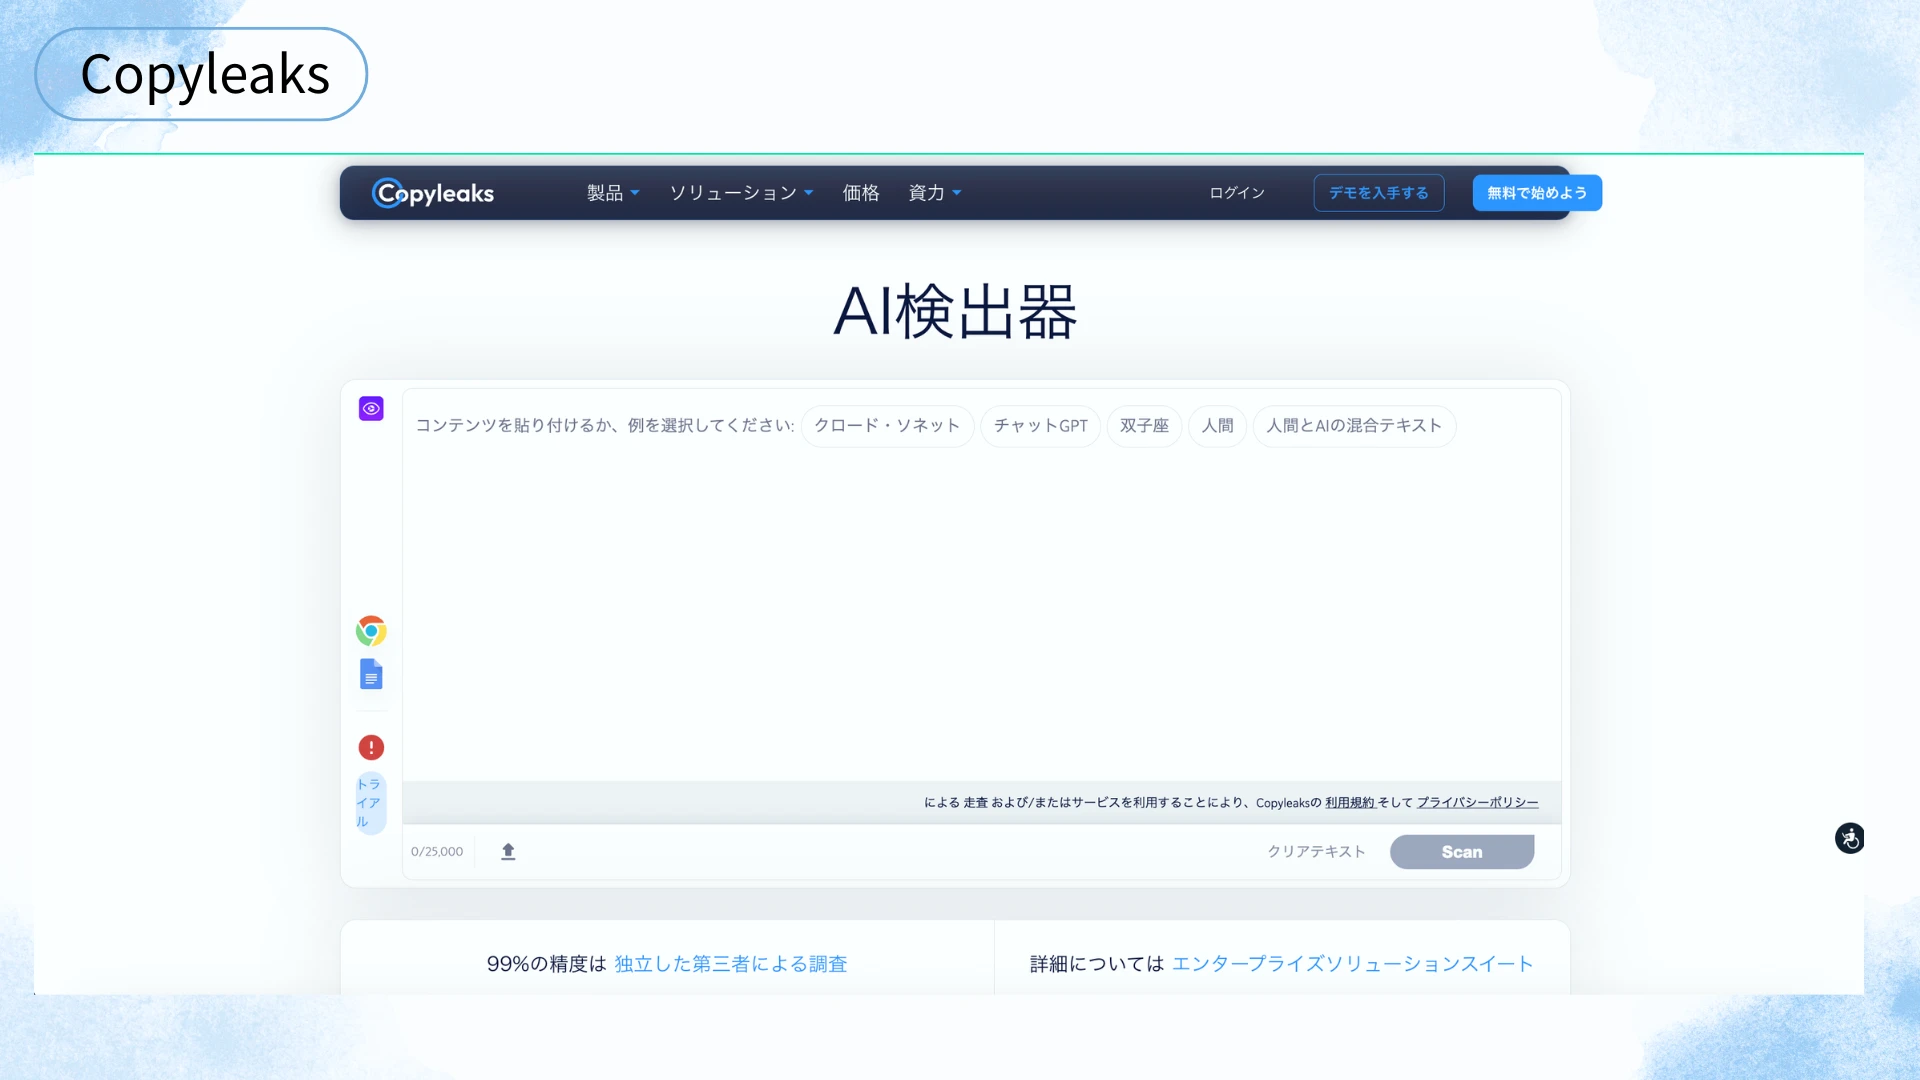Select the クロード・ソネット example chip
This screenshot has width=1920, height=1080.
point(887,426)
